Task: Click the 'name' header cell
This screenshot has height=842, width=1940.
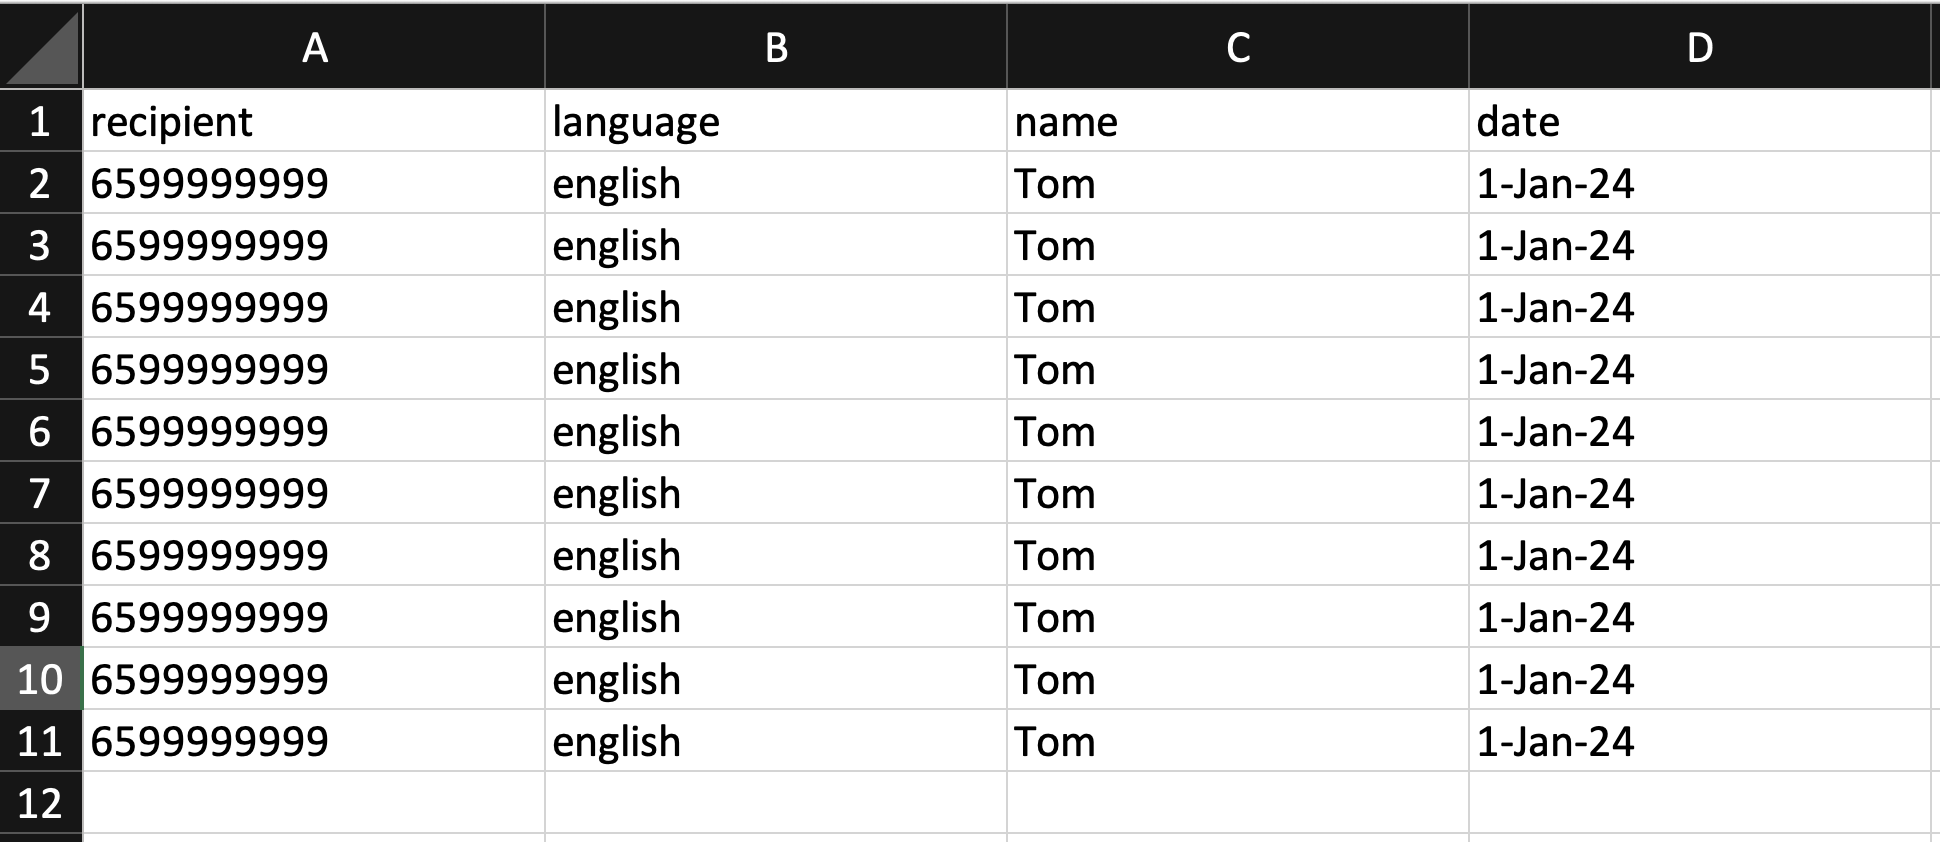Action: [x=1238, y=122]
